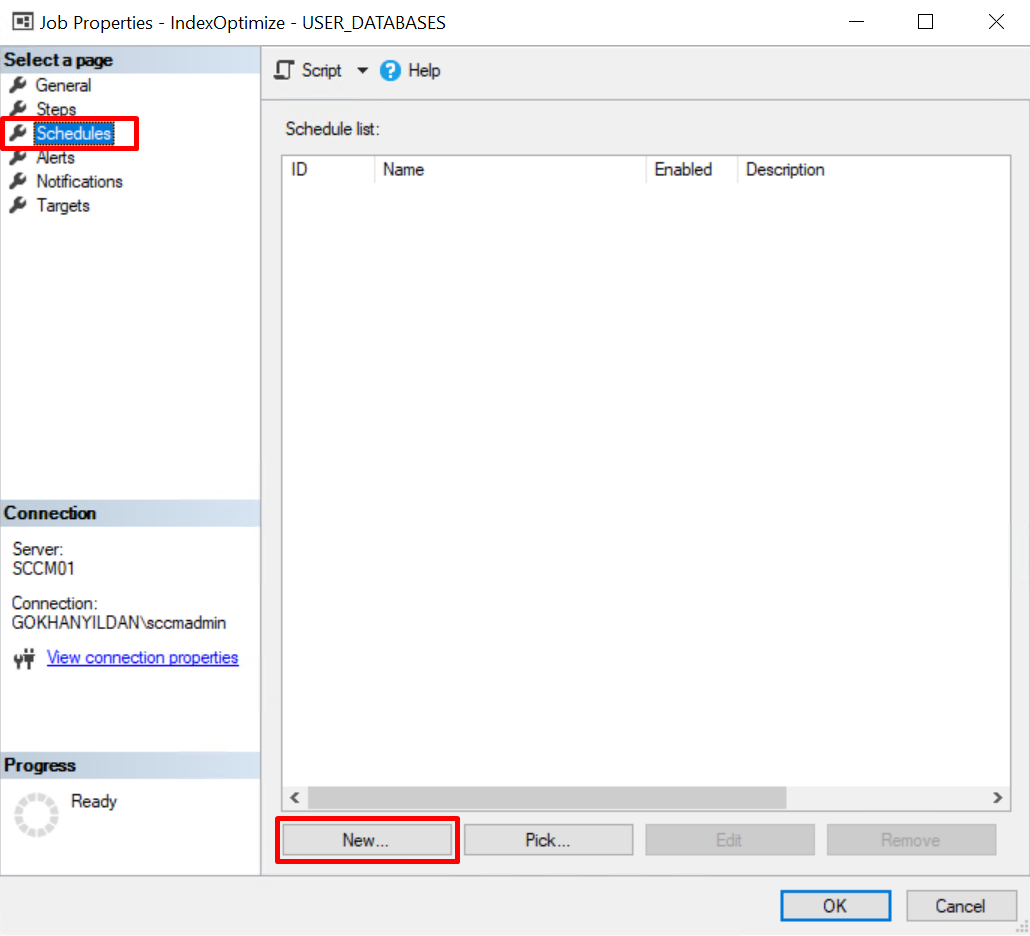
Task: Click the scroll-left arrow of schedule list
Action: pos(295,797)
